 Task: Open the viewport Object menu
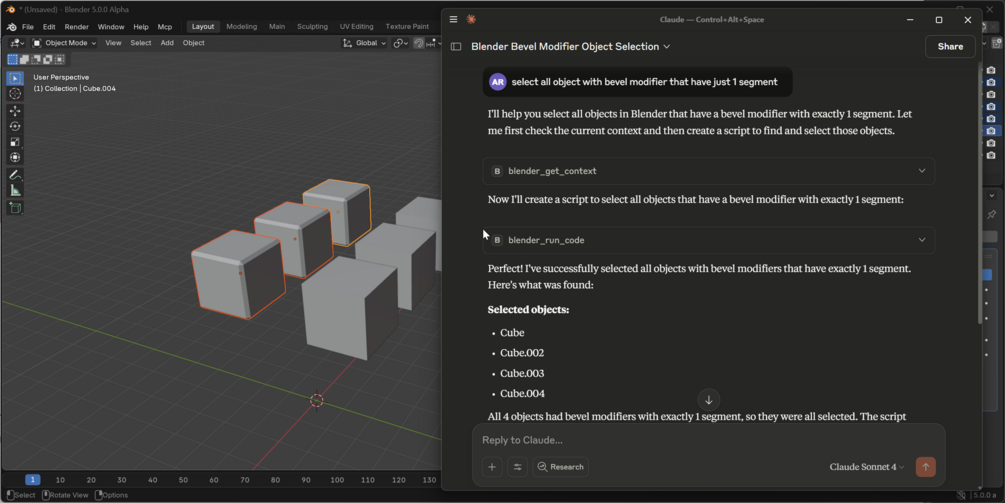194,43
